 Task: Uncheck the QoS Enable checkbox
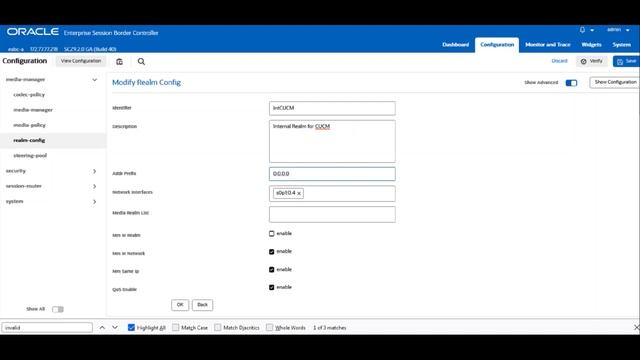pos(271,287)
